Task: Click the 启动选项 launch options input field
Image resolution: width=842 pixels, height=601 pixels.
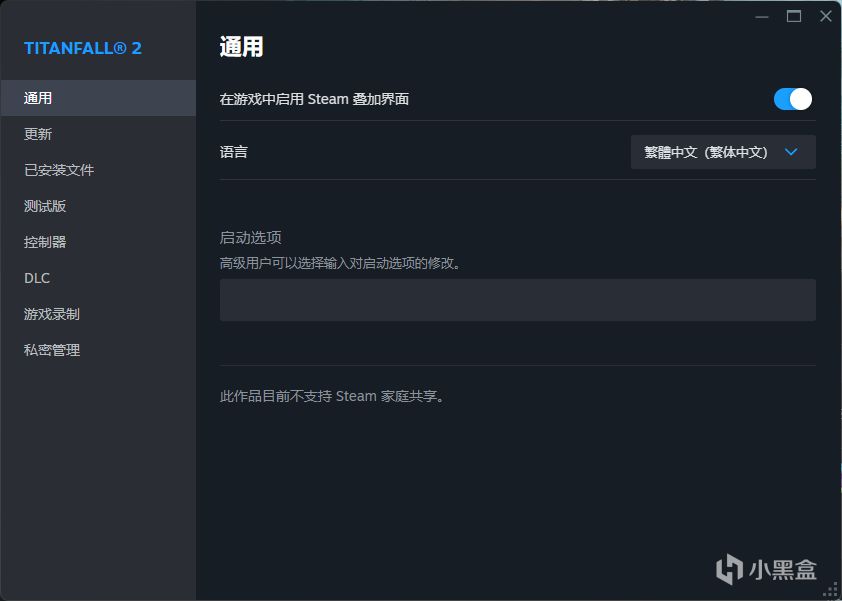Action: 518,300
